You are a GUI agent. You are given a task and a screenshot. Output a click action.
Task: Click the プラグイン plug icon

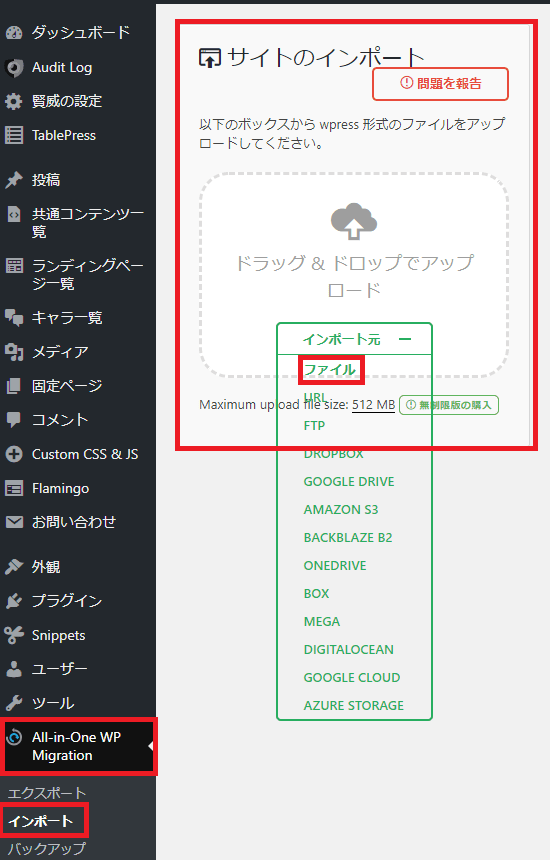click(x=14, y=601)
